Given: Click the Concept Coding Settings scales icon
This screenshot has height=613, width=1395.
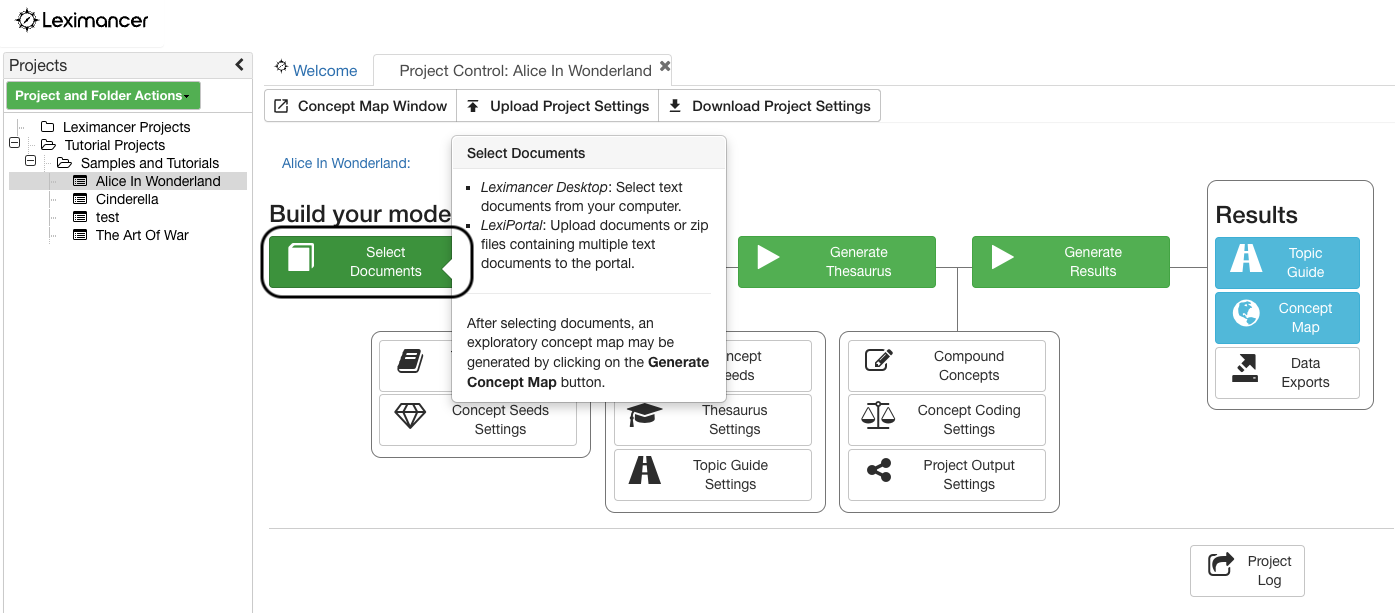Looking at the screenshot, I should pyautogui.click(x=877, y=419).
